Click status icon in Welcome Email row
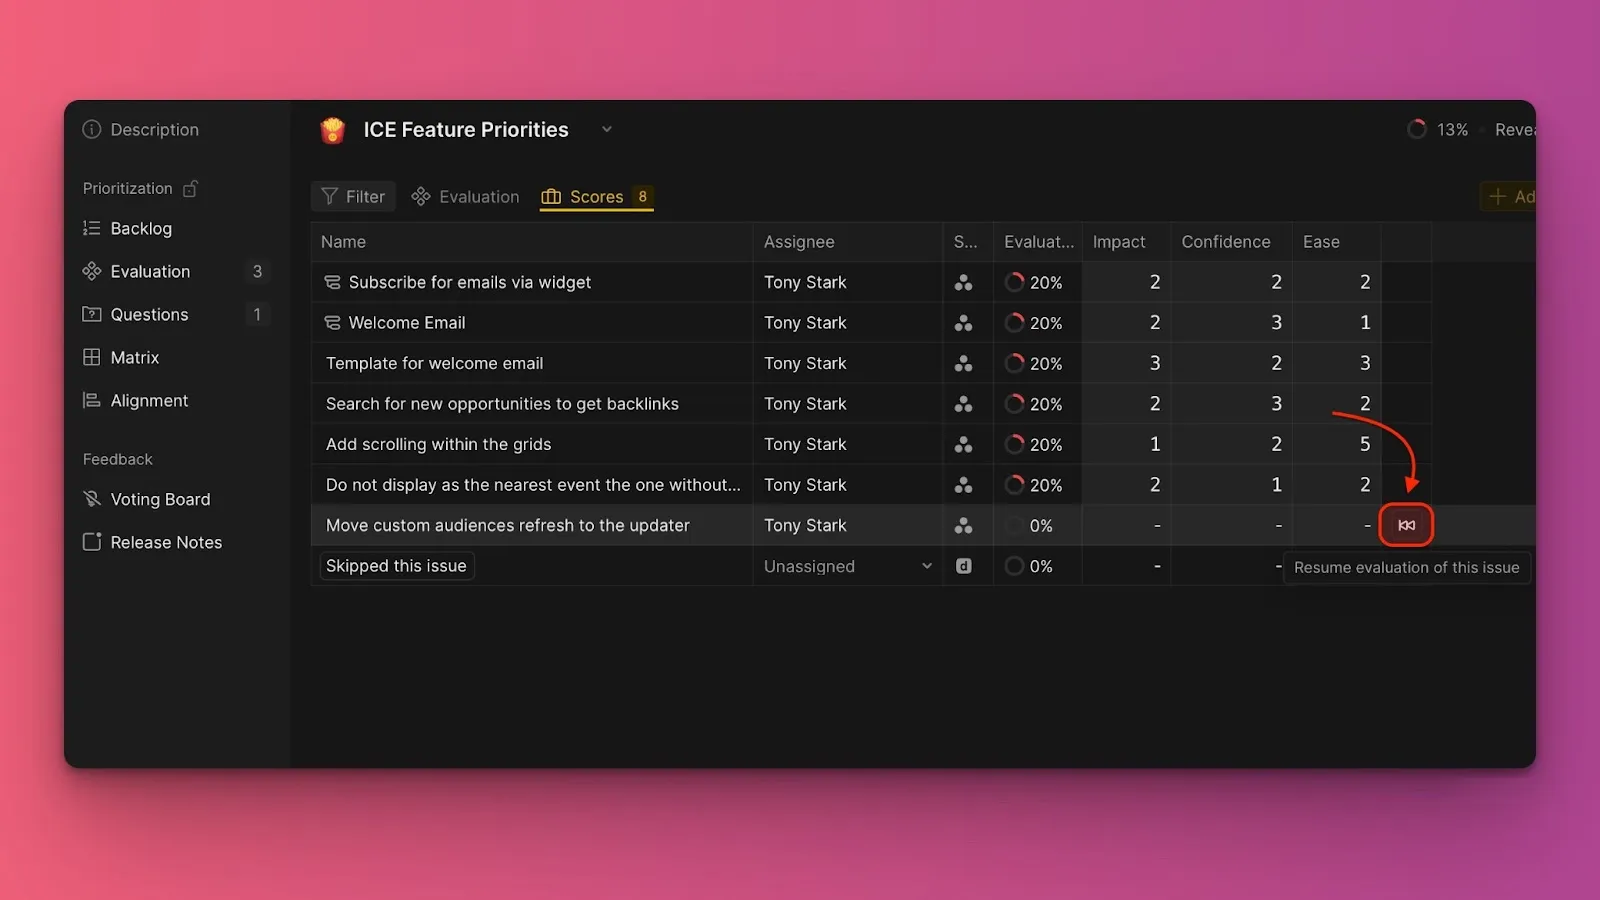This screenshot has width=1600, height=900. tap(963, 323)
